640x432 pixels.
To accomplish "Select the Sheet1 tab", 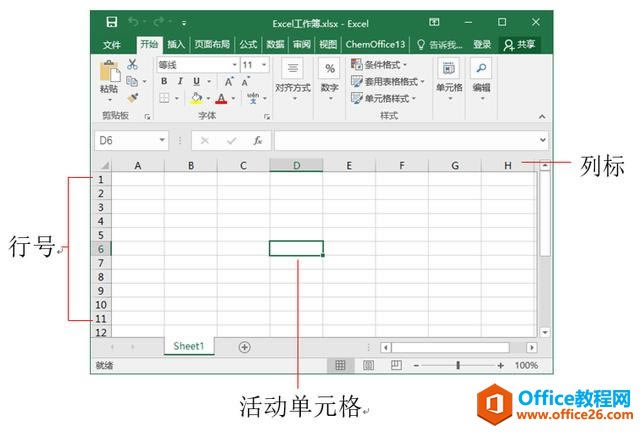I will [x=189, y=346].
